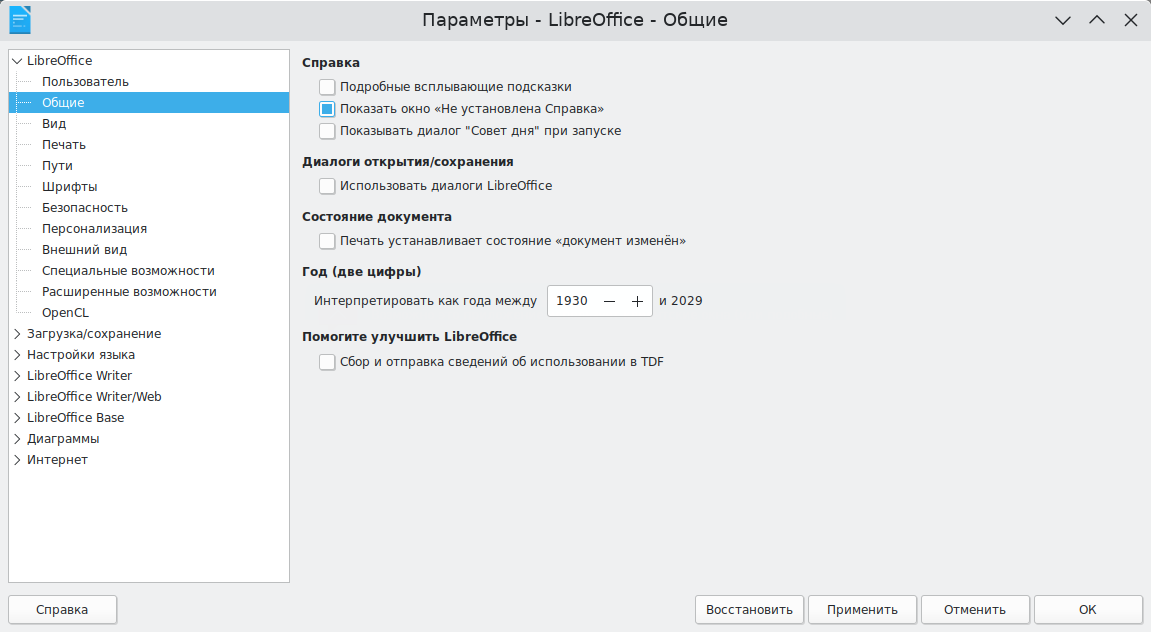Click the «Отменить» button
Image resolution: width=1151 pixels, height=632 pixels.
tap(975, 610)
